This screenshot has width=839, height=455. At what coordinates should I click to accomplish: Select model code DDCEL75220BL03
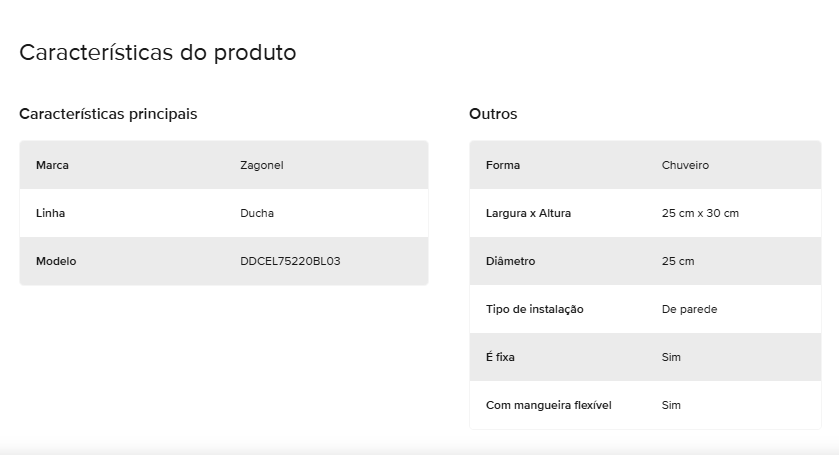(290, 261)
